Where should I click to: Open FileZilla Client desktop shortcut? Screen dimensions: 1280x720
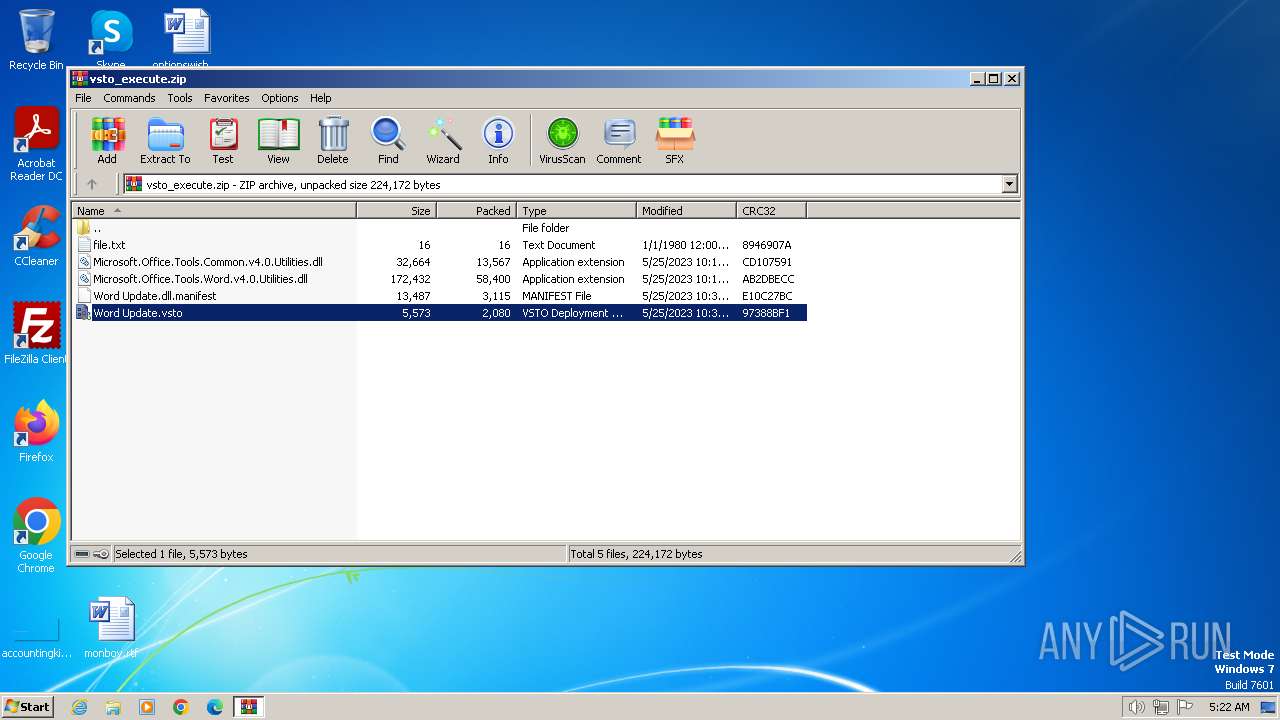[x=36, y=333]
